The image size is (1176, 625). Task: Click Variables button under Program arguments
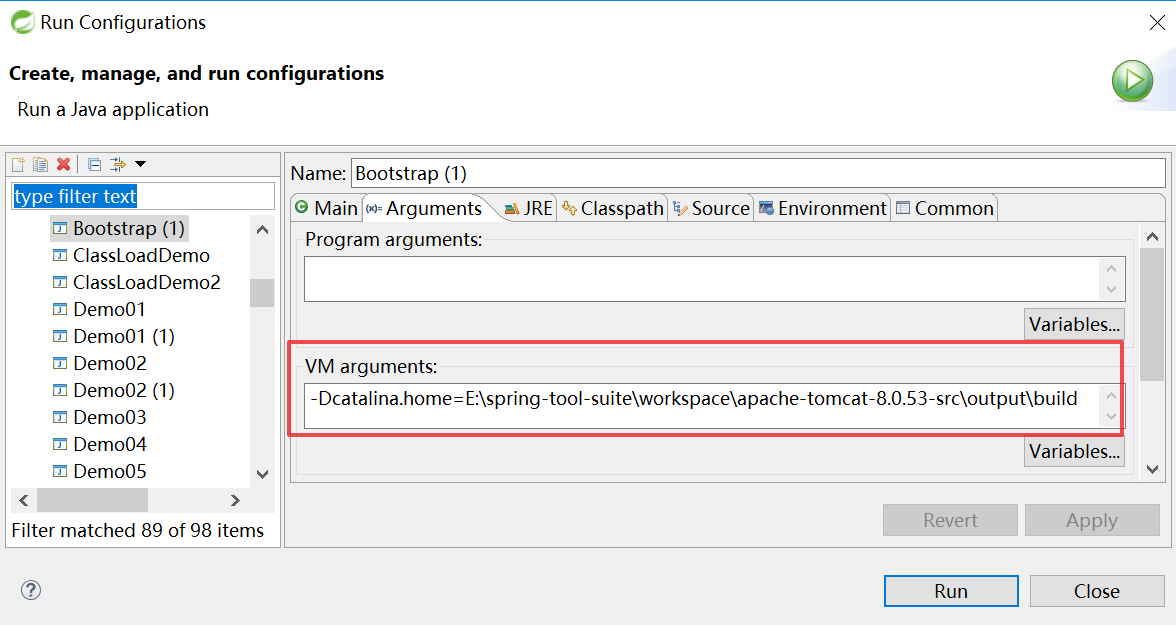[x=1074, y=324]
